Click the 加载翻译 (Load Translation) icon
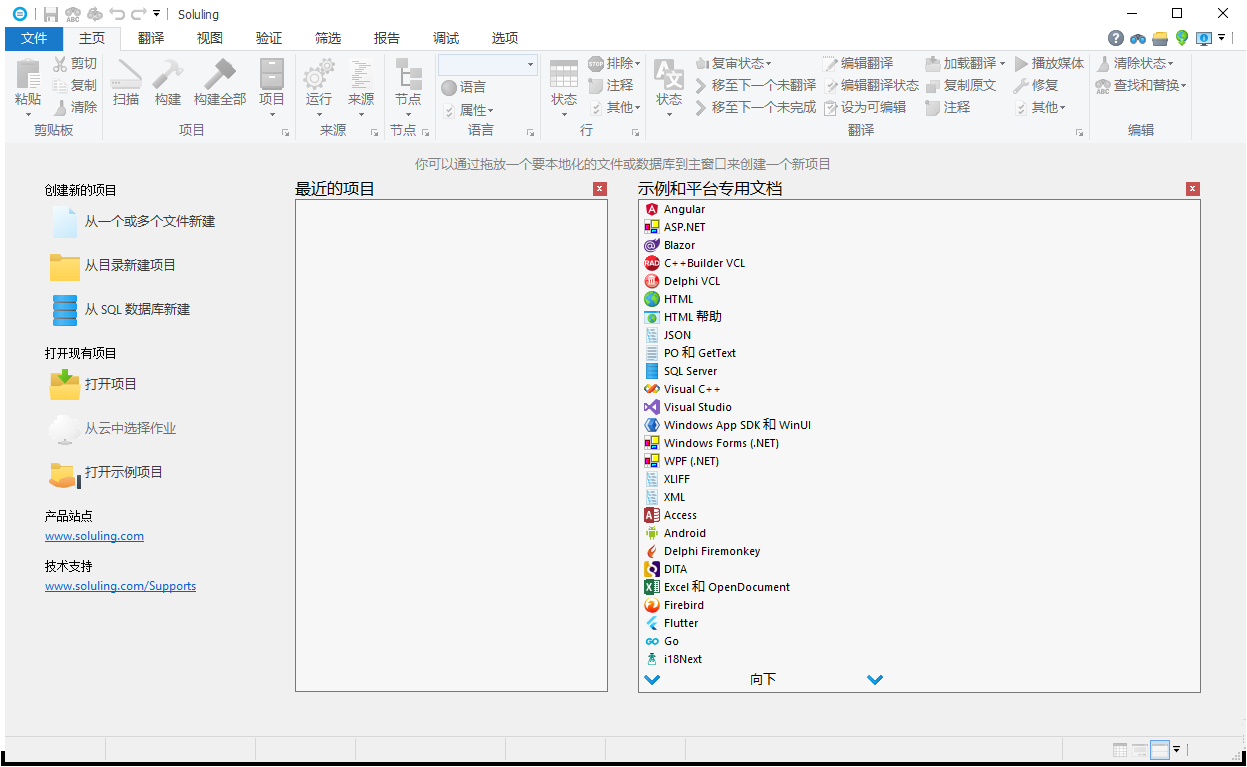The width and height of the screenshot is (1247, 767). pos(960,62)
